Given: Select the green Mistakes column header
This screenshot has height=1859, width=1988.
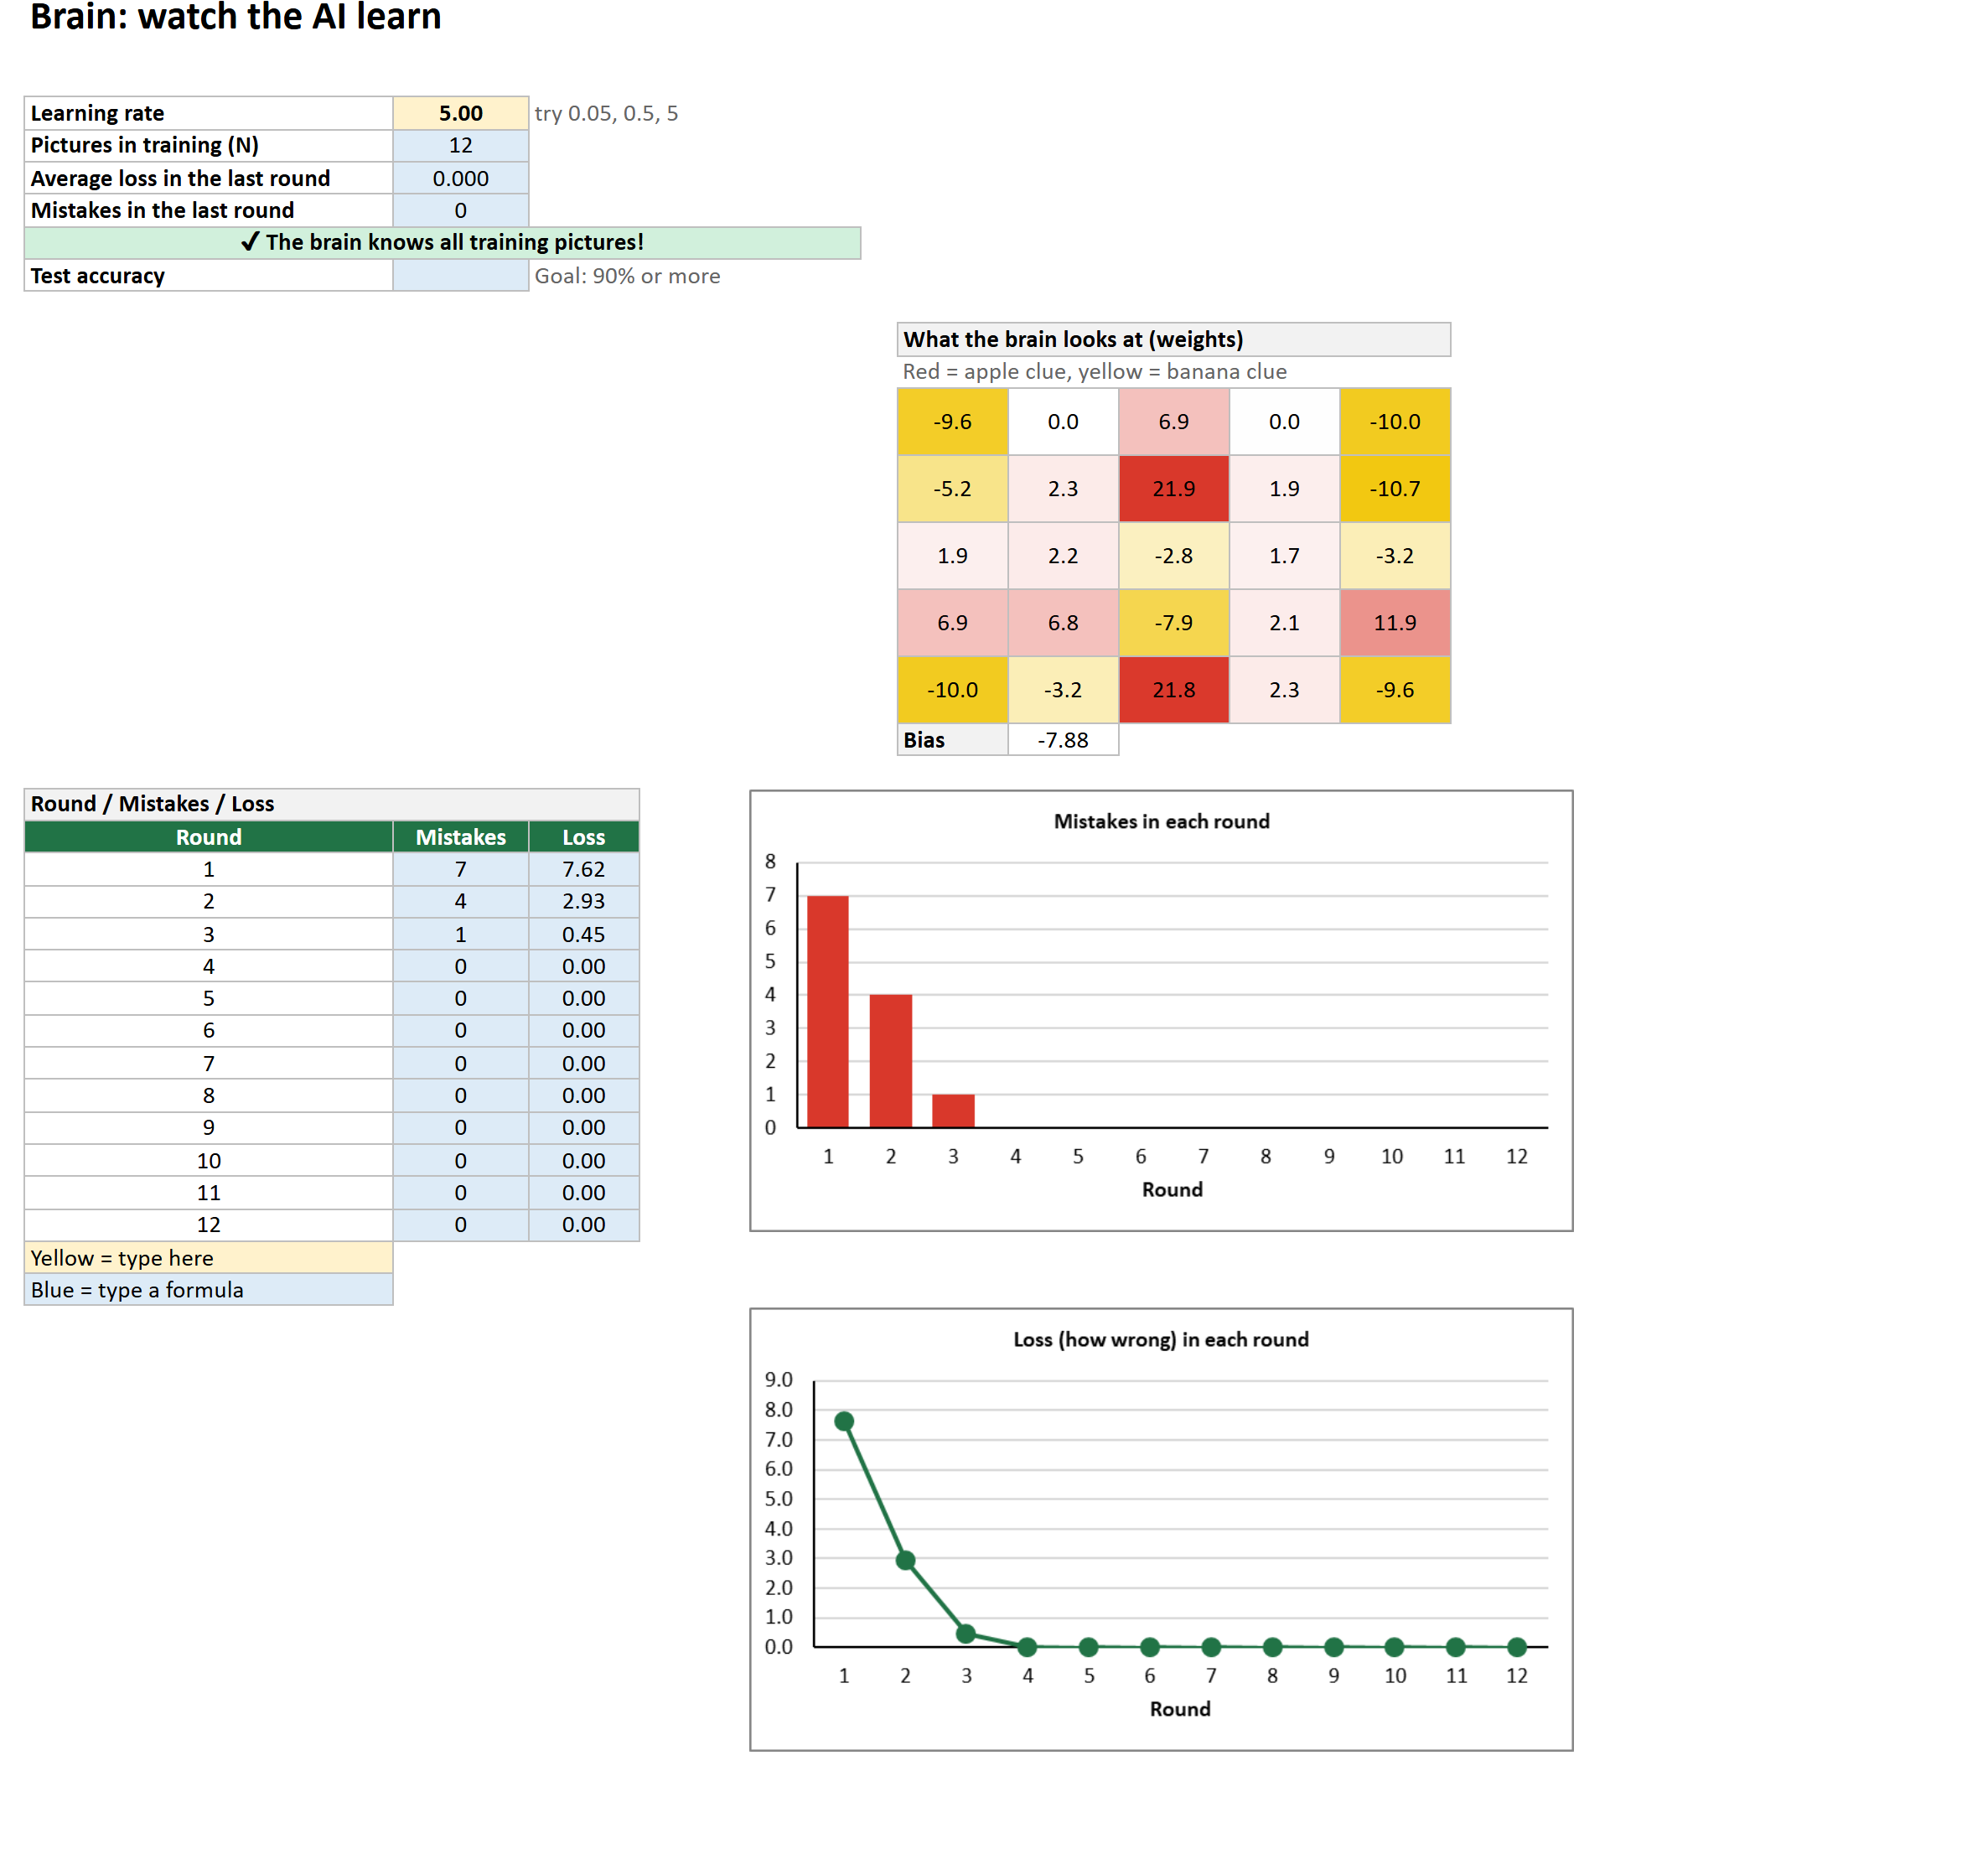Looking at the screenshot, I should [x=460, y=837].
